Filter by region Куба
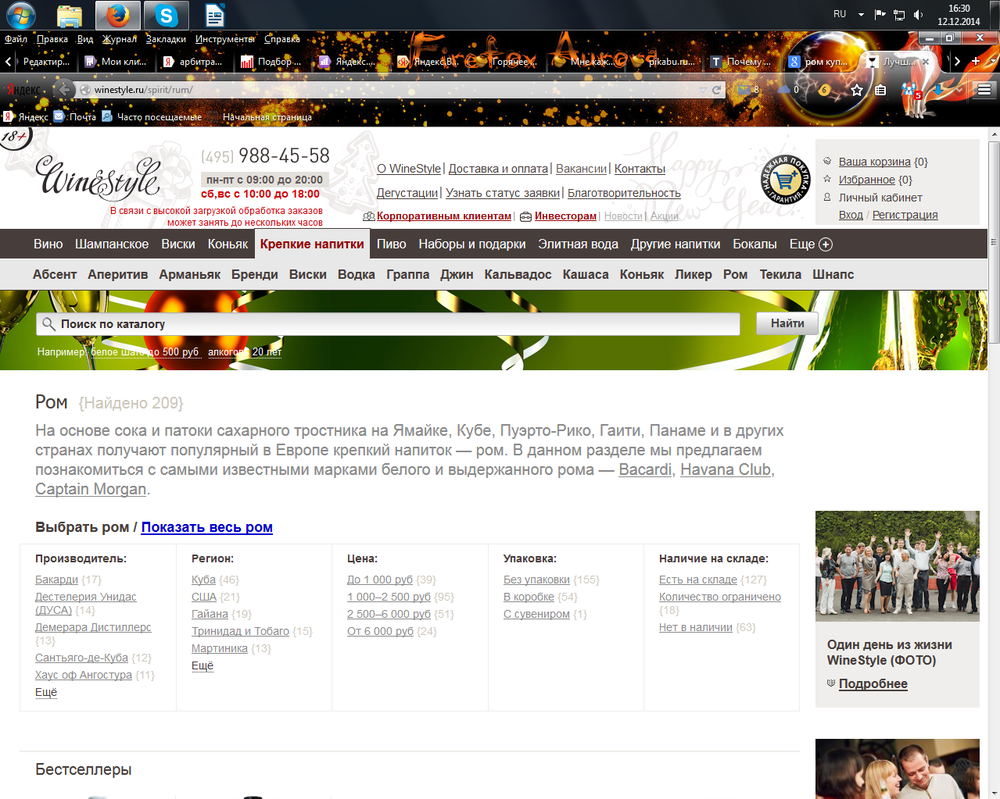 [203, 580]
